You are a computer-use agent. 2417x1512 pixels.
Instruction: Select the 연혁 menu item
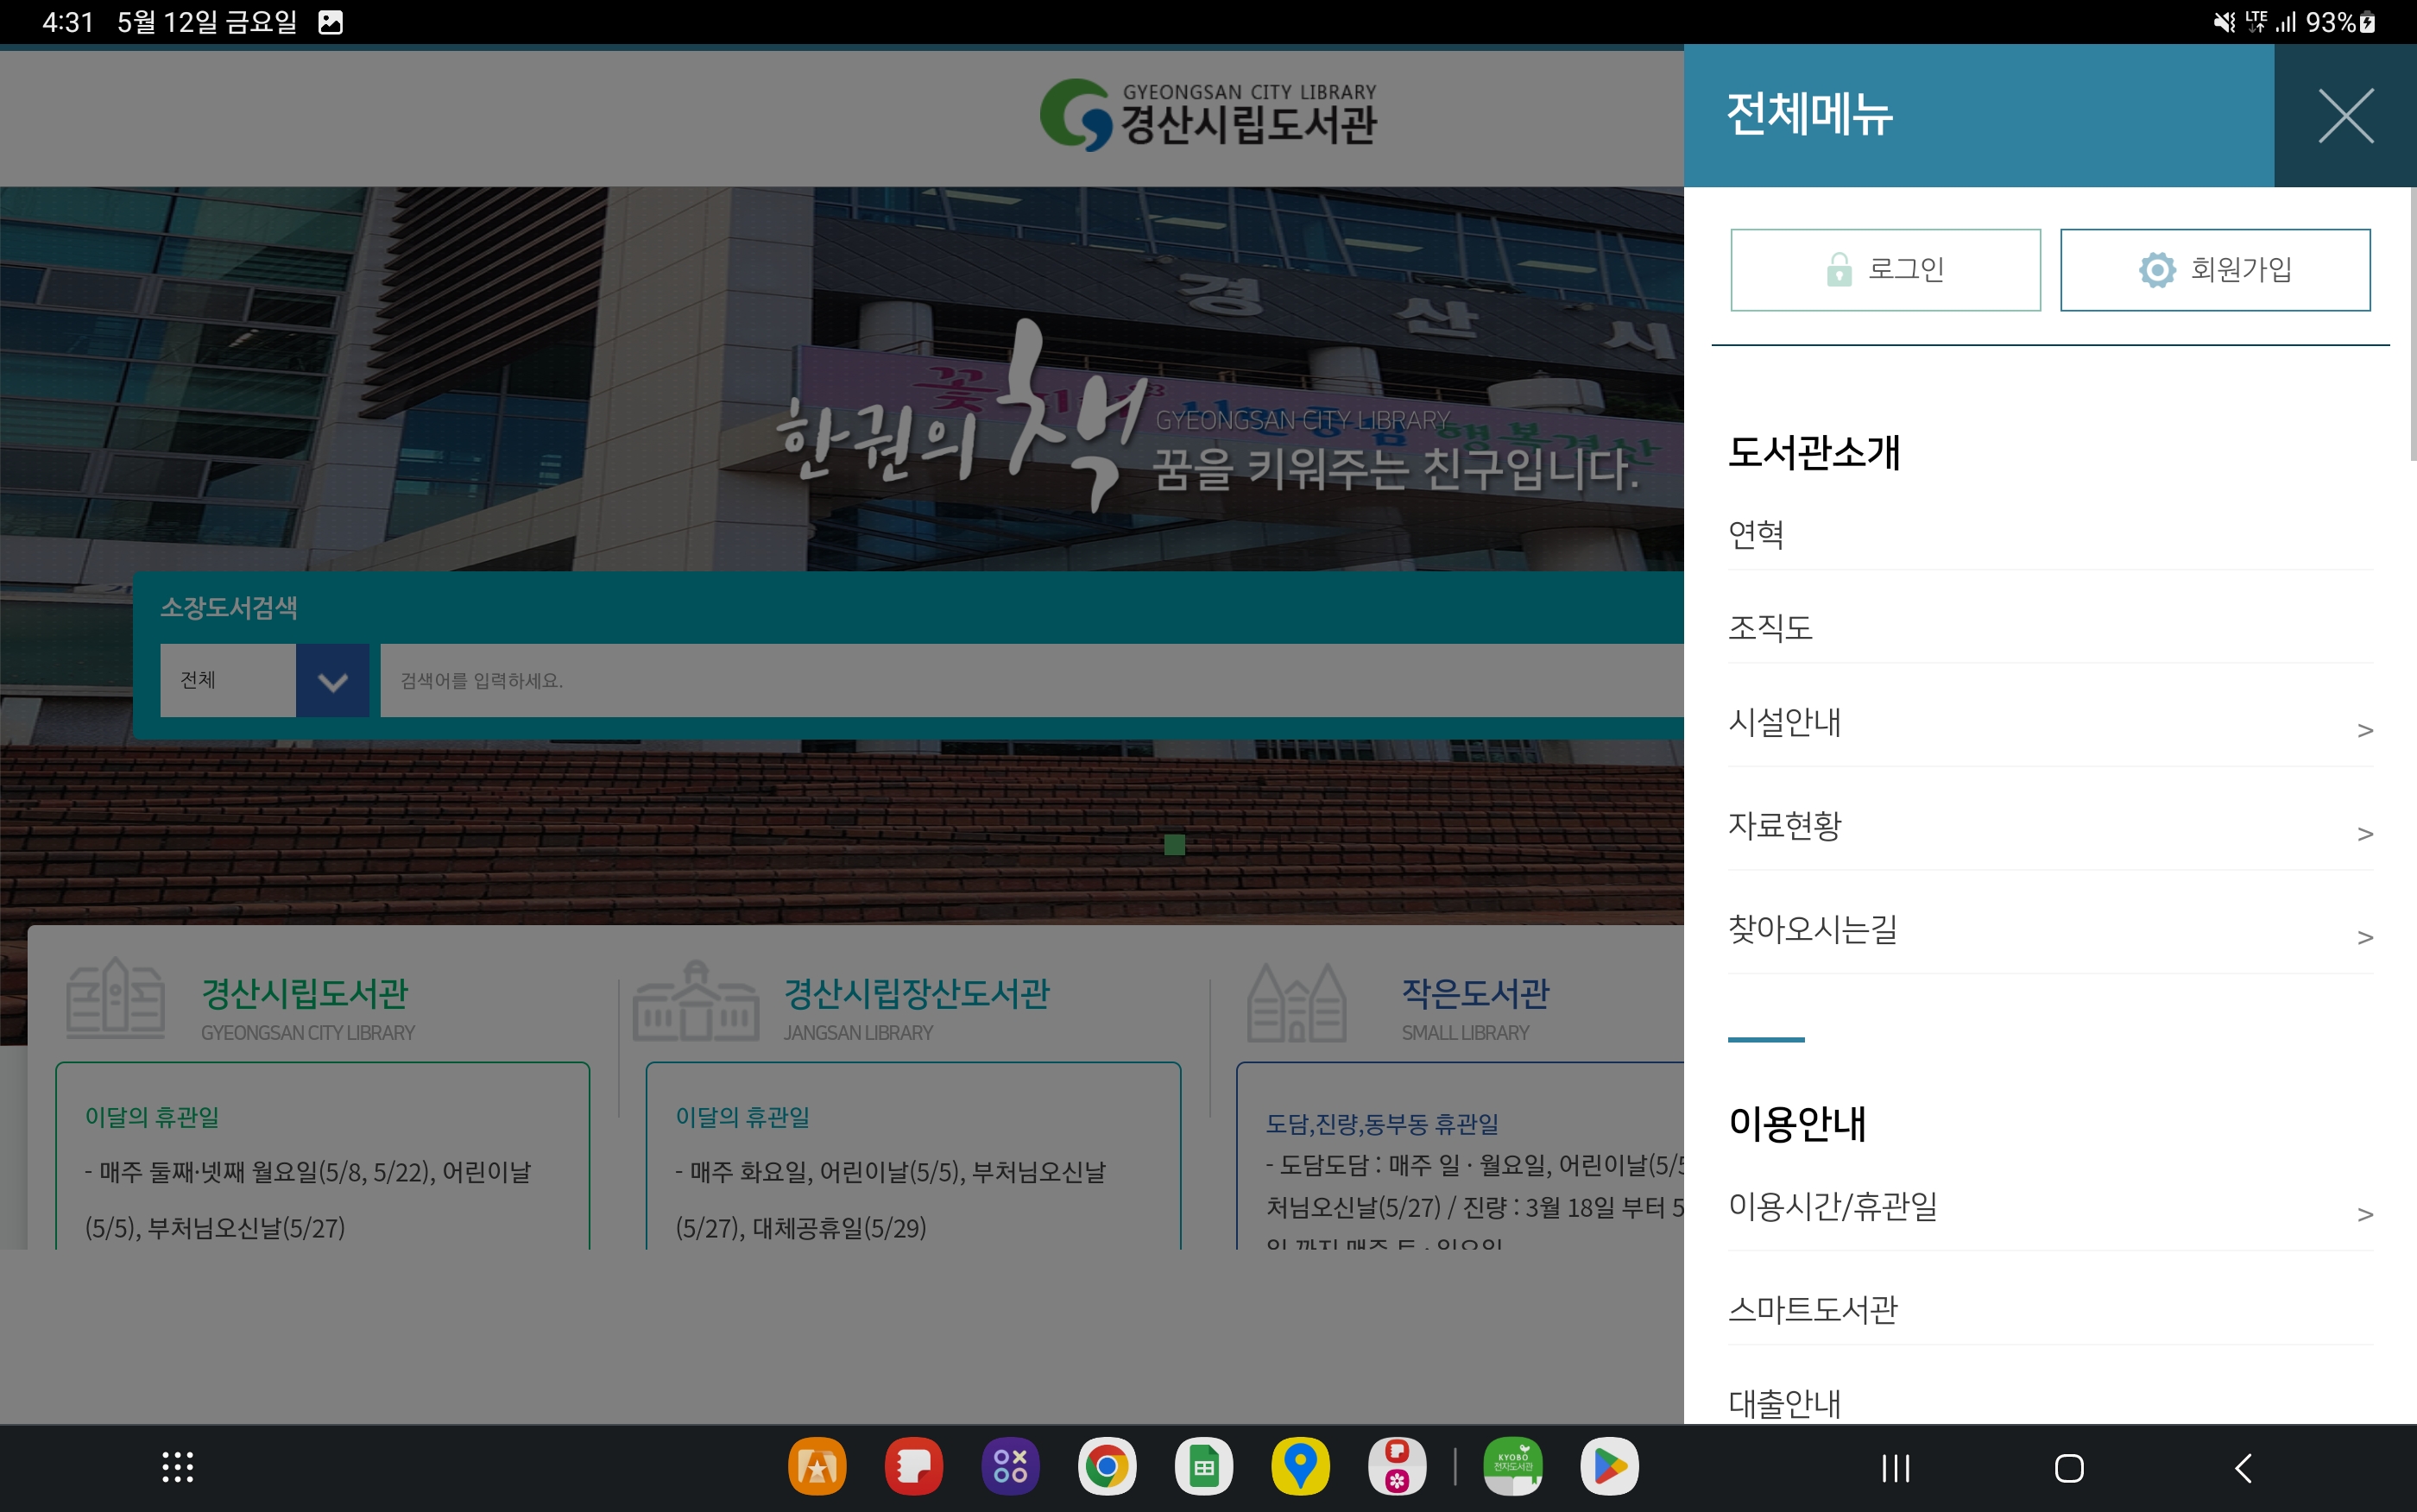(1756, 534)
